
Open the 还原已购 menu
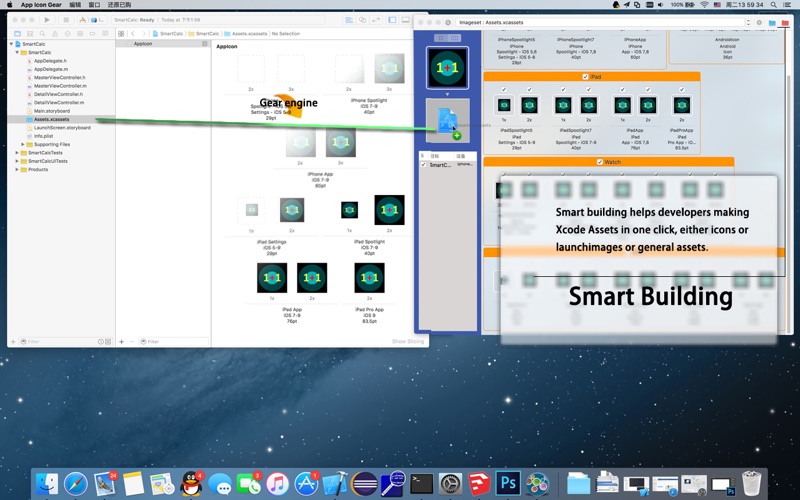(x=119, y=5)
